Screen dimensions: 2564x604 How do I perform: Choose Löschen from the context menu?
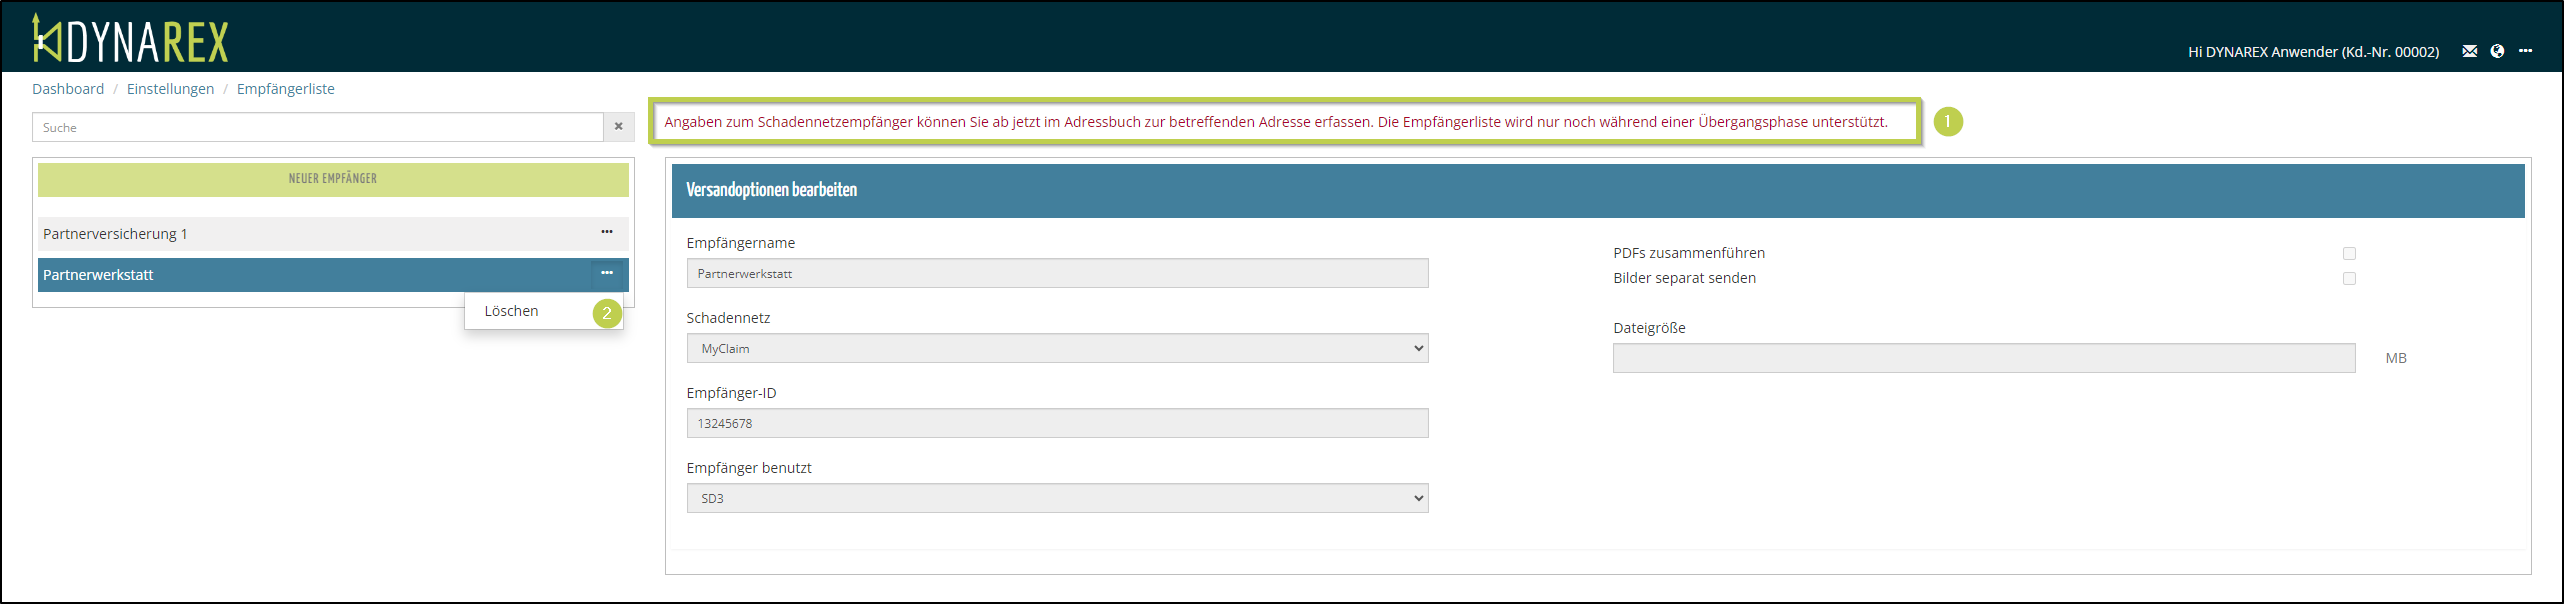point(512,311)
